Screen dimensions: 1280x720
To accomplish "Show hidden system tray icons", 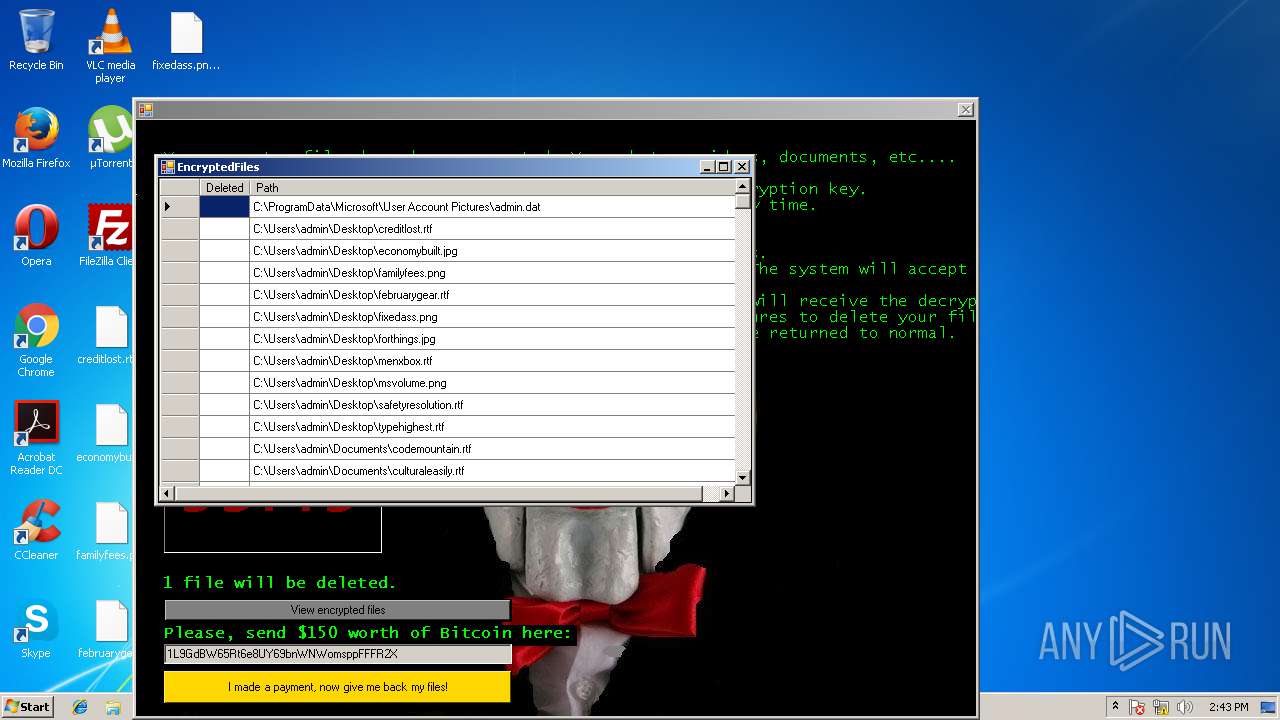I will point(1115,706).
